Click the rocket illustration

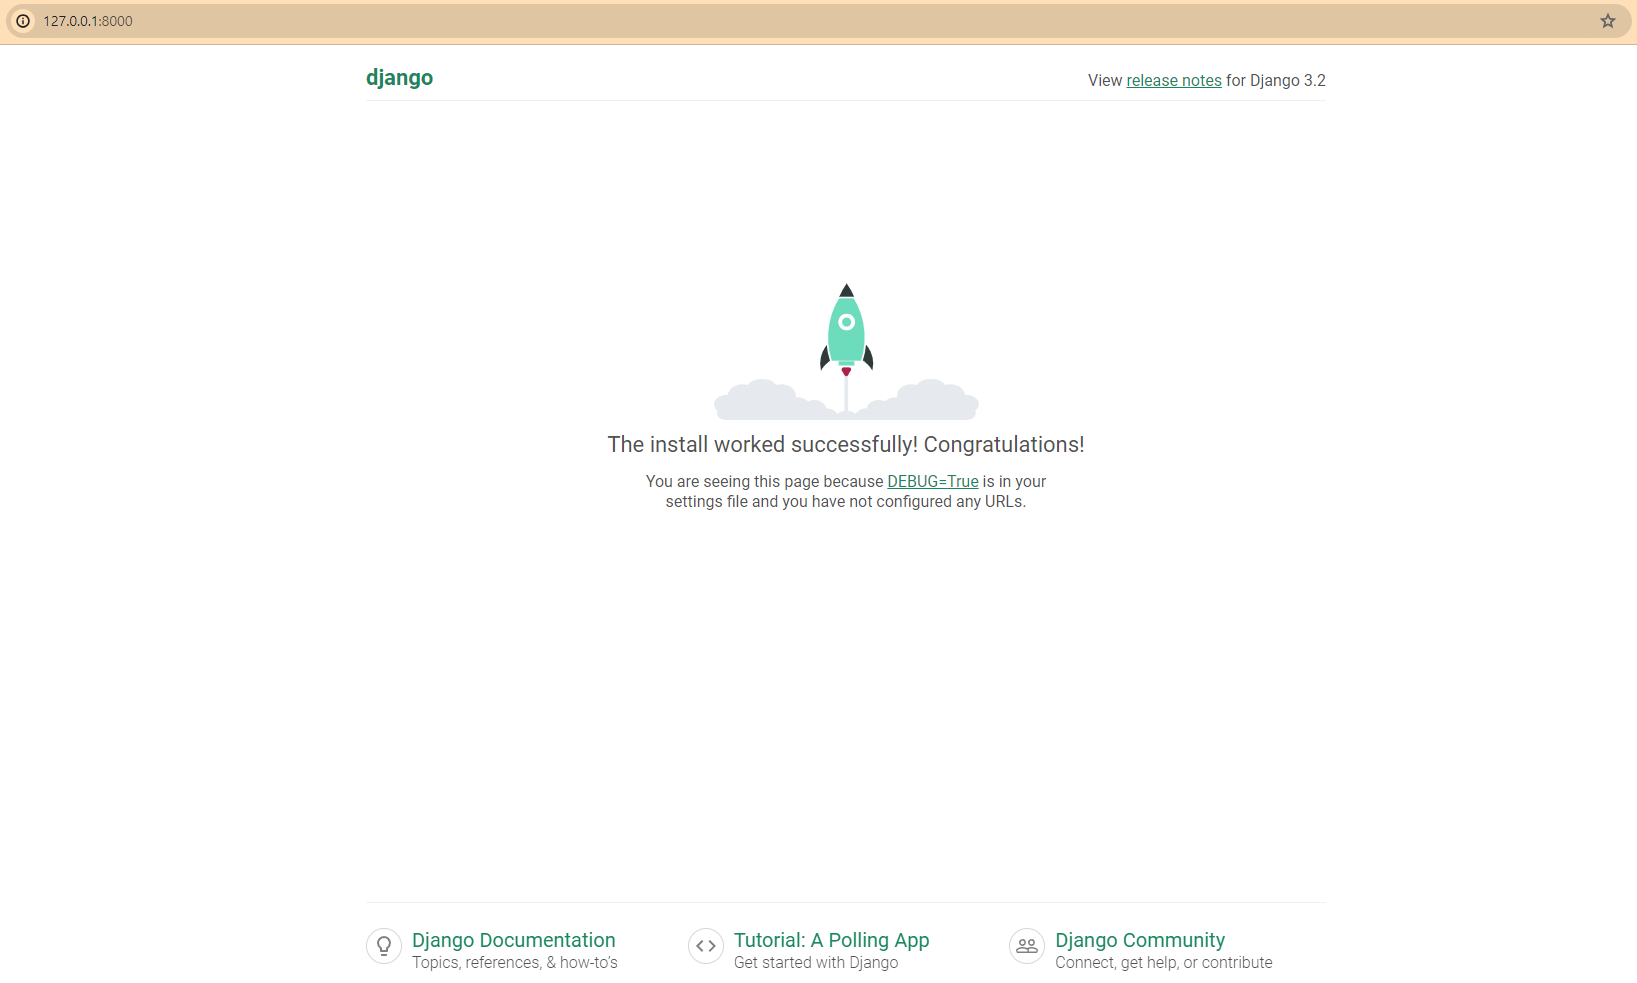846,351
